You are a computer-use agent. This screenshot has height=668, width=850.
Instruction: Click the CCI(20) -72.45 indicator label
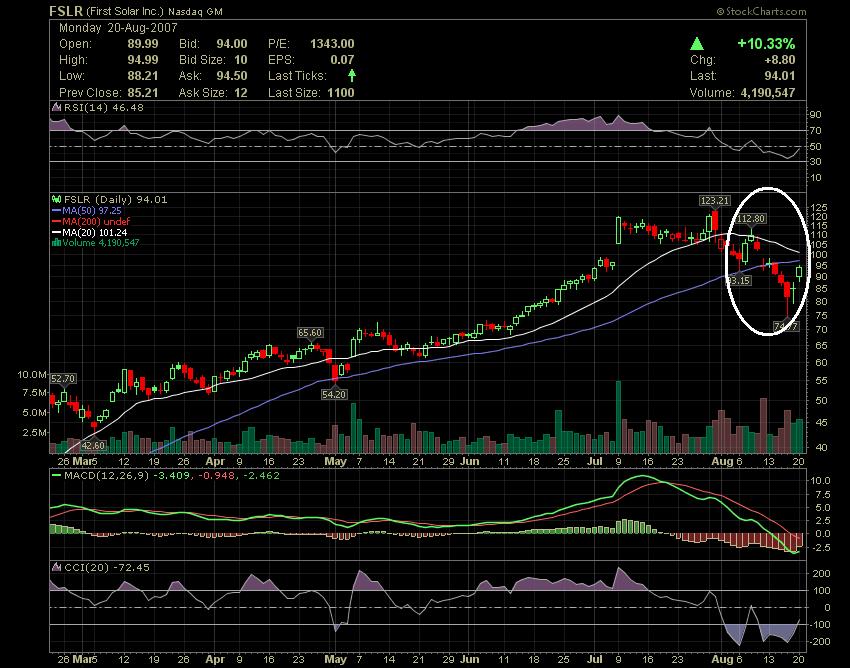tap(107, 567)
